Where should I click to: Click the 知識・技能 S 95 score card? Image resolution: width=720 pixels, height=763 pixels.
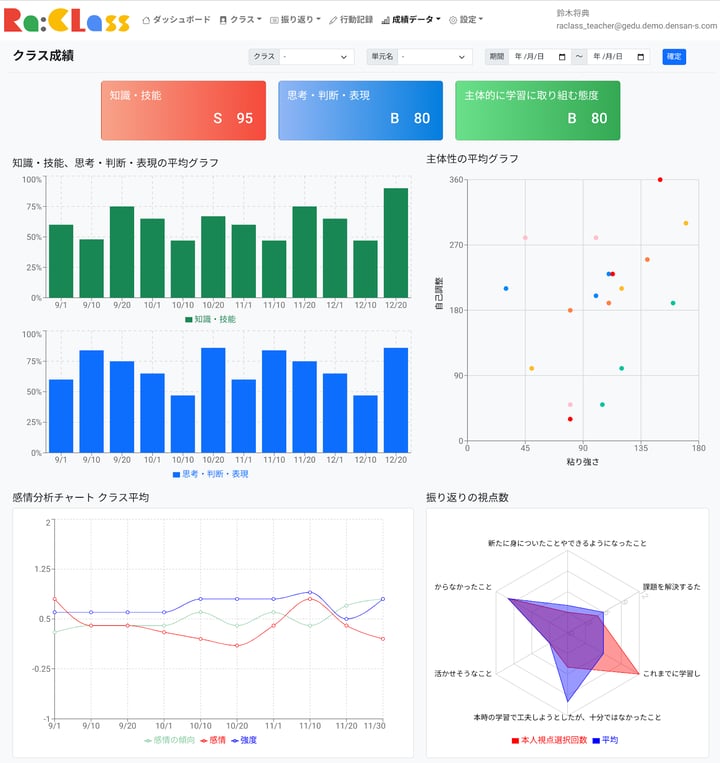(183, 111)
